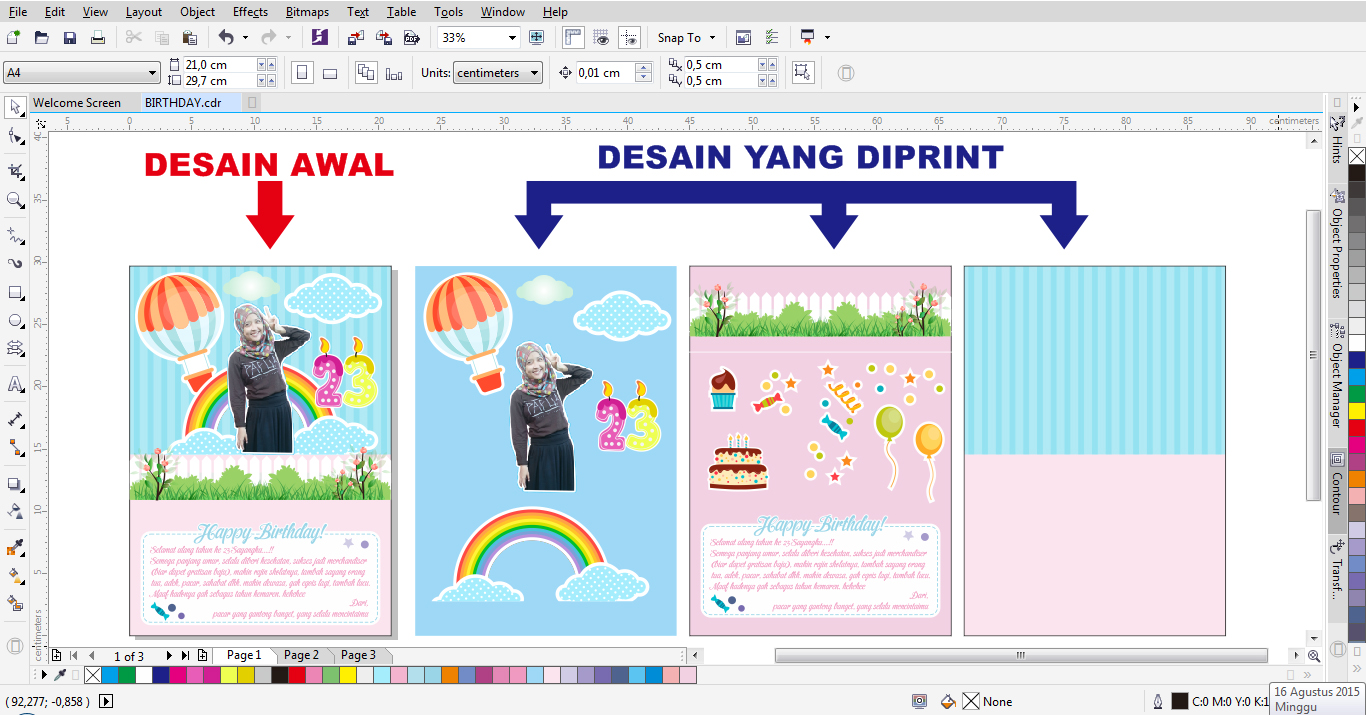1366x715 pixels.
Task: Open the File menu
Action: click(x=18, y=12)
